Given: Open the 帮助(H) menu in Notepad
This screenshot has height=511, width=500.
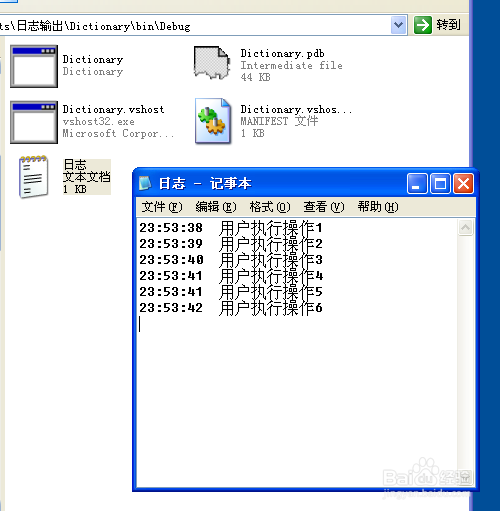Looking at the screenshot, I should click(378, 207).
